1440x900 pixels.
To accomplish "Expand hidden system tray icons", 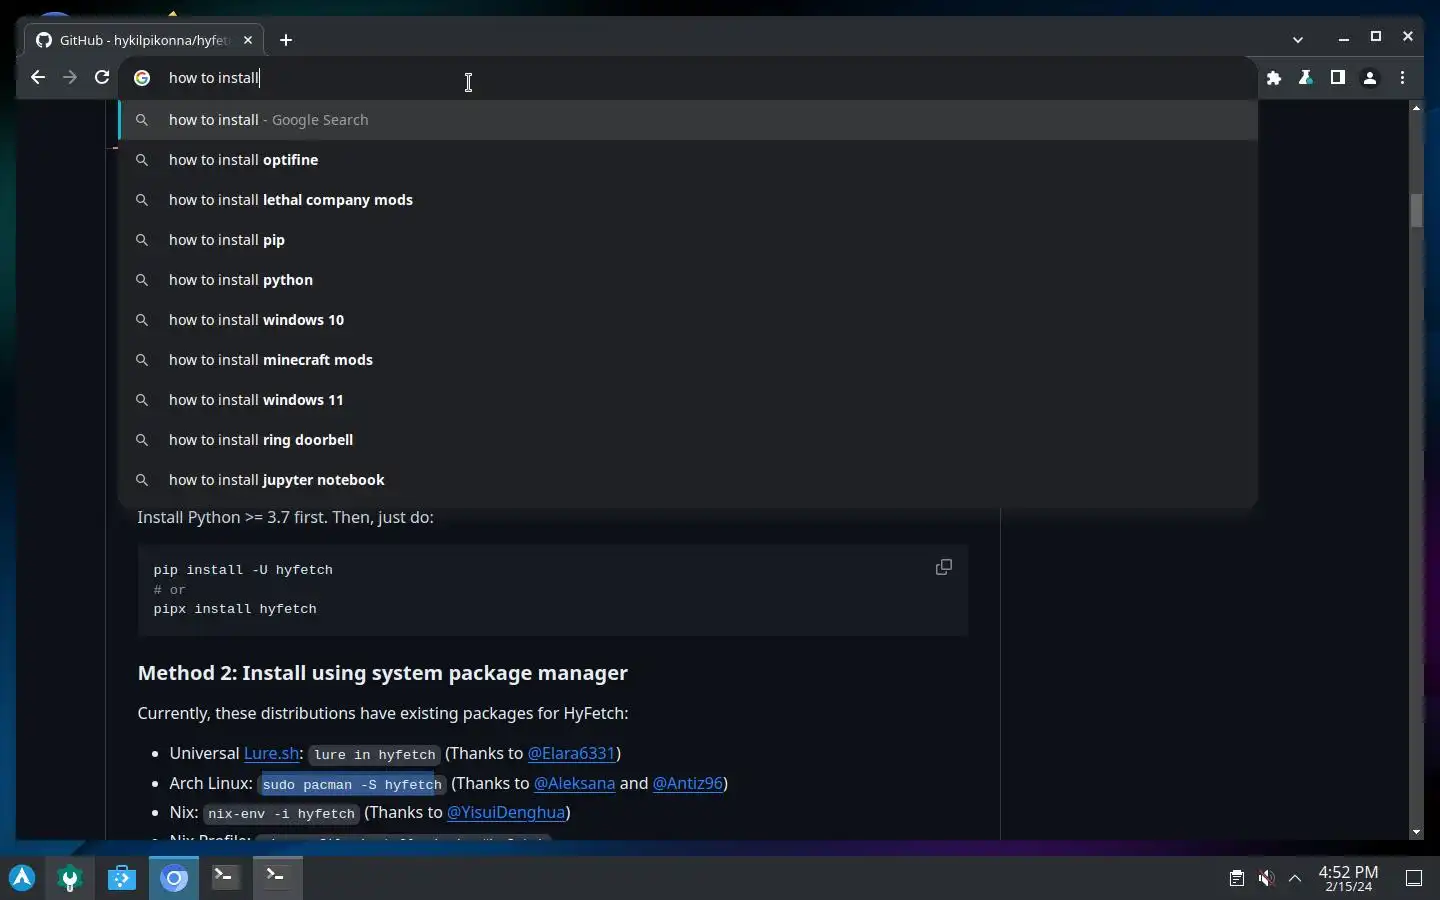I will [1295, 878].
